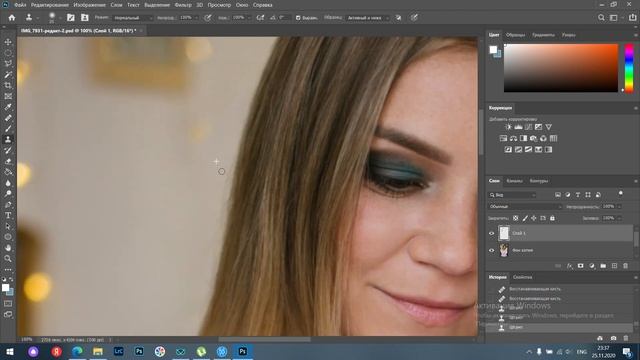Screen dimensions: 640x360
Task: Select the Pen tool
Action: click(8, 204)
